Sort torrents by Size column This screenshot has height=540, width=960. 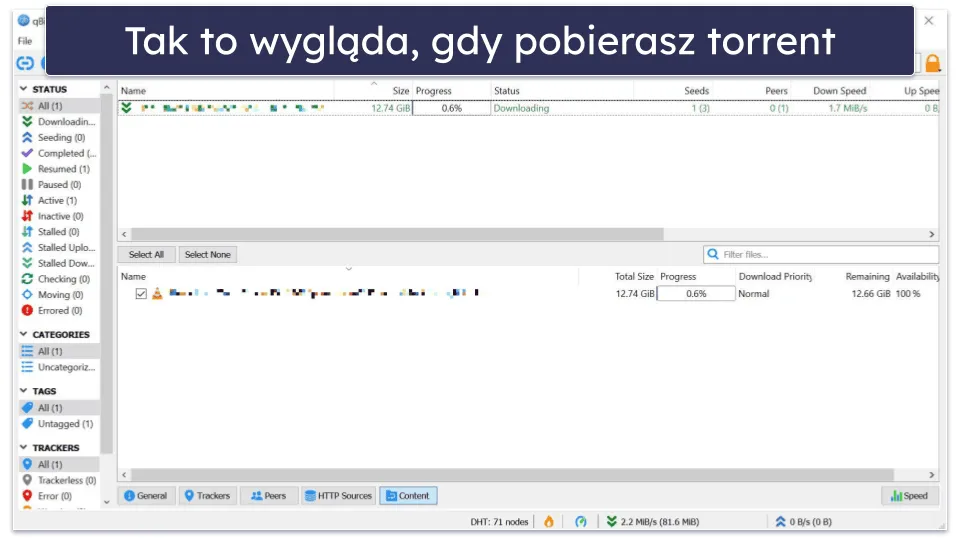pyautogui.click(x=400, y=91)
